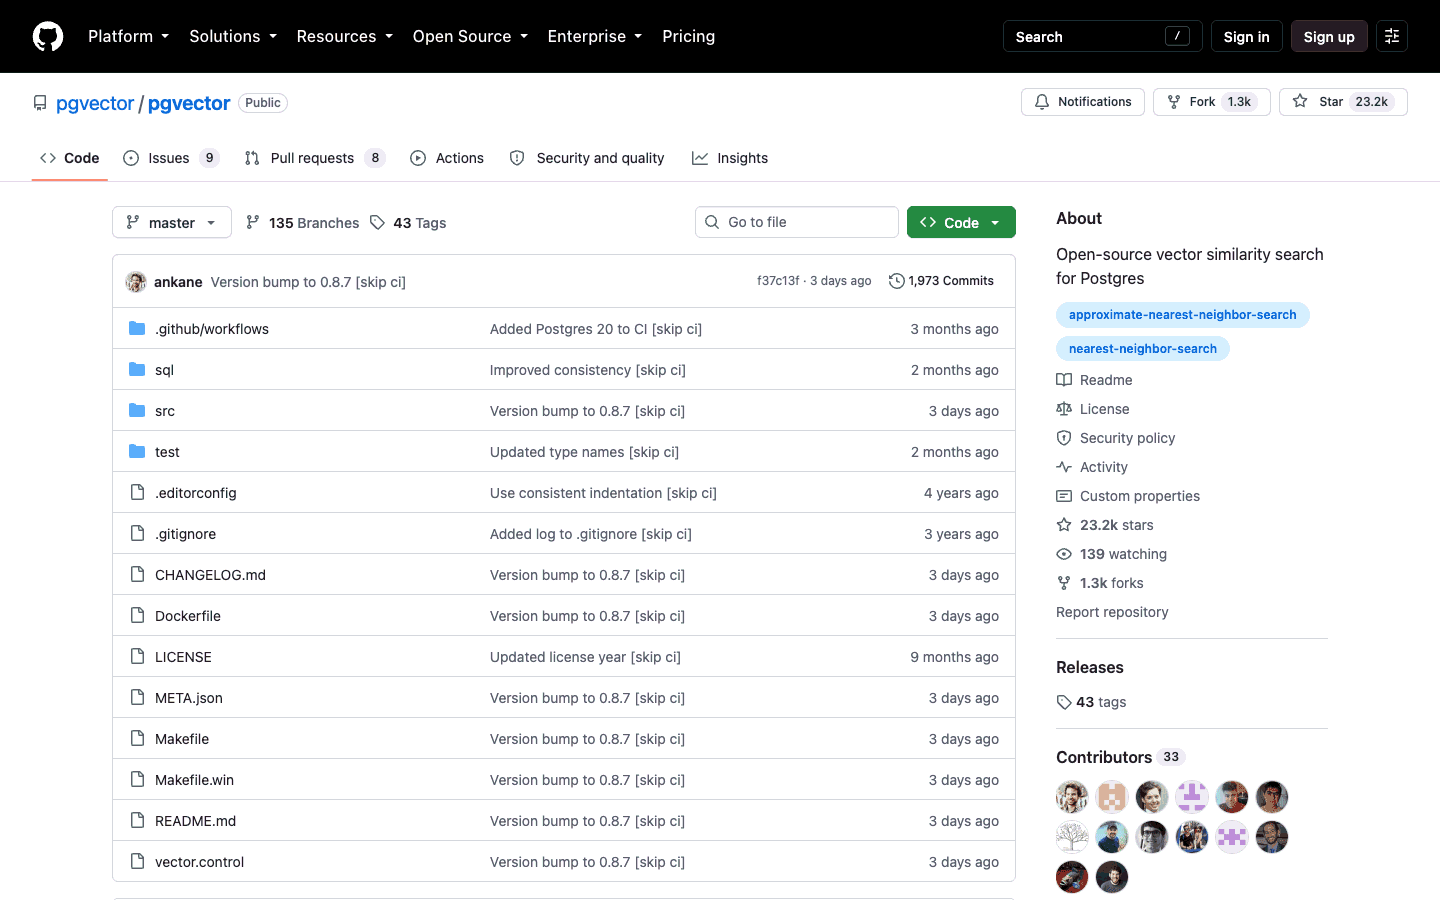This screenshot has width=1440, height=900.
Task: Click approximate-nearest-neighbor-search topic tag
Action: [x=1182, y=315]
